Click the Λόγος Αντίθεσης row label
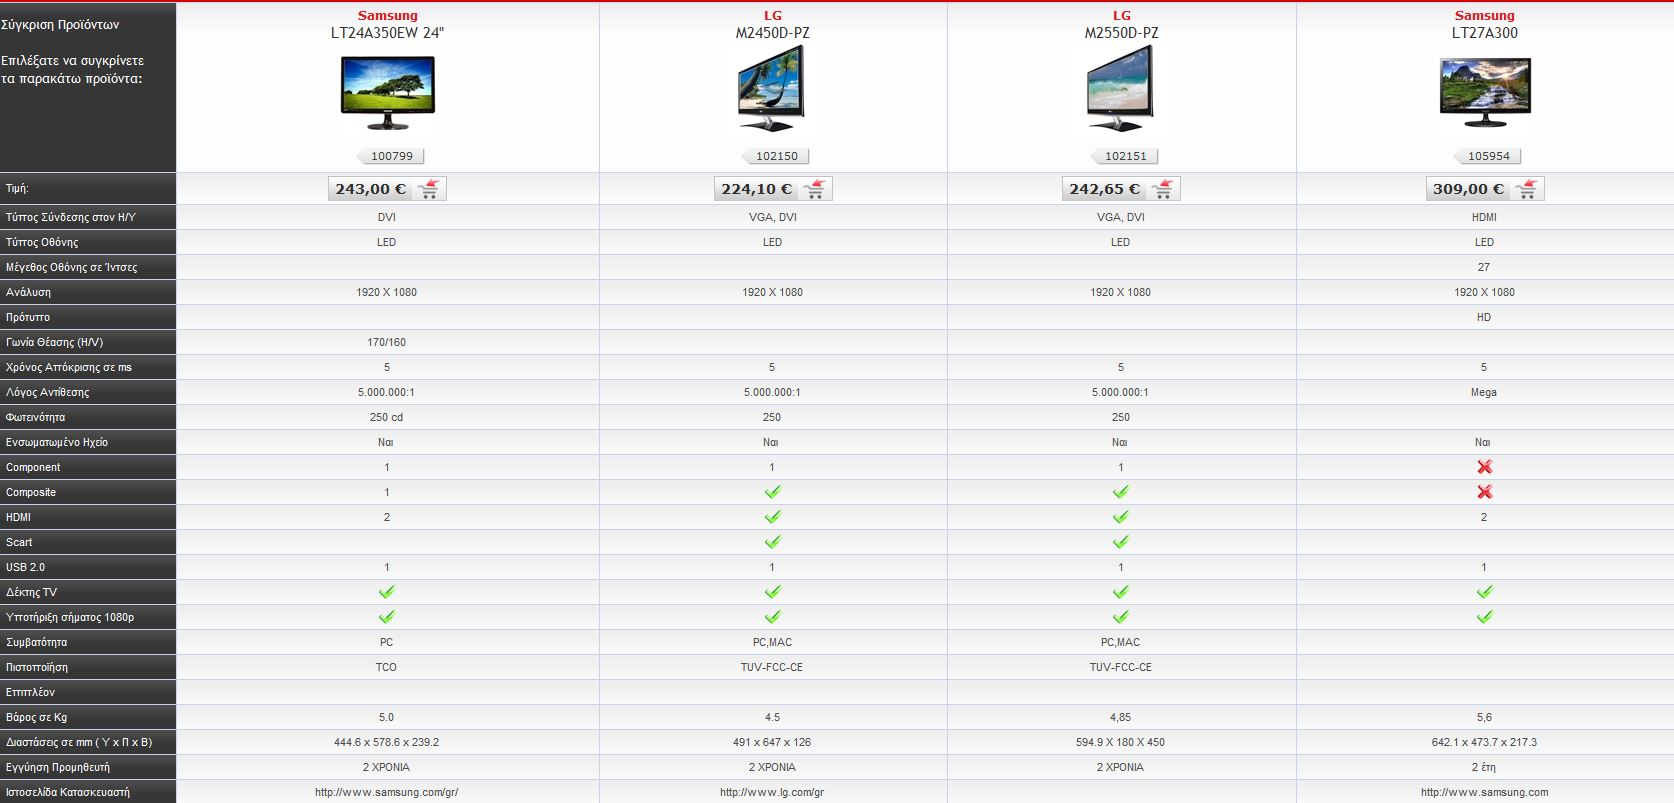1674x803 pixels. coord(47,392)
